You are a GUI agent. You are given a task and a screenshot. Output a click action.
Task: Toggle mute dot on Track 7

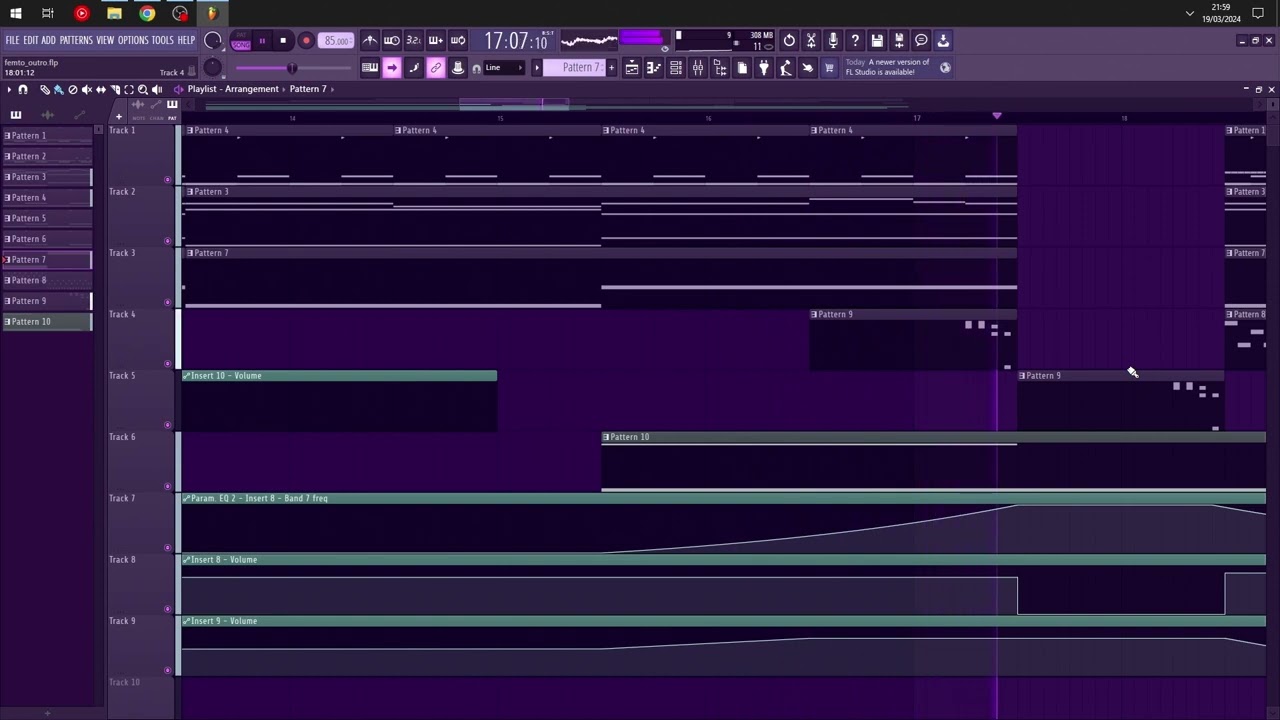coord(167,547)
